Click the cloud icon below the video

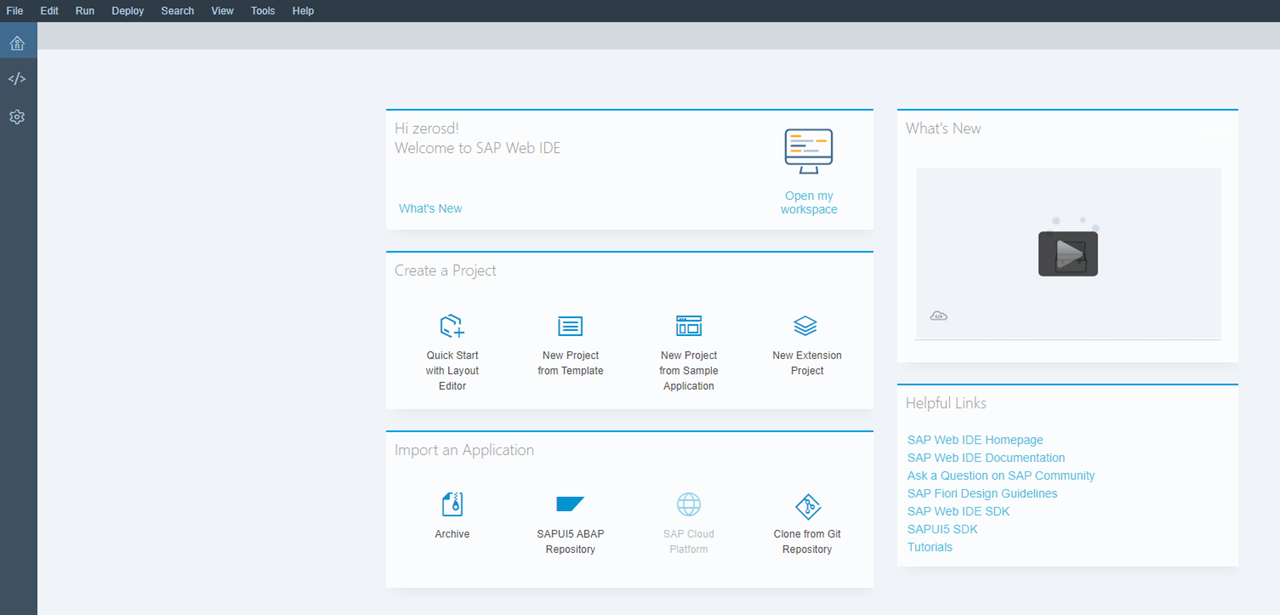point(938,316)
